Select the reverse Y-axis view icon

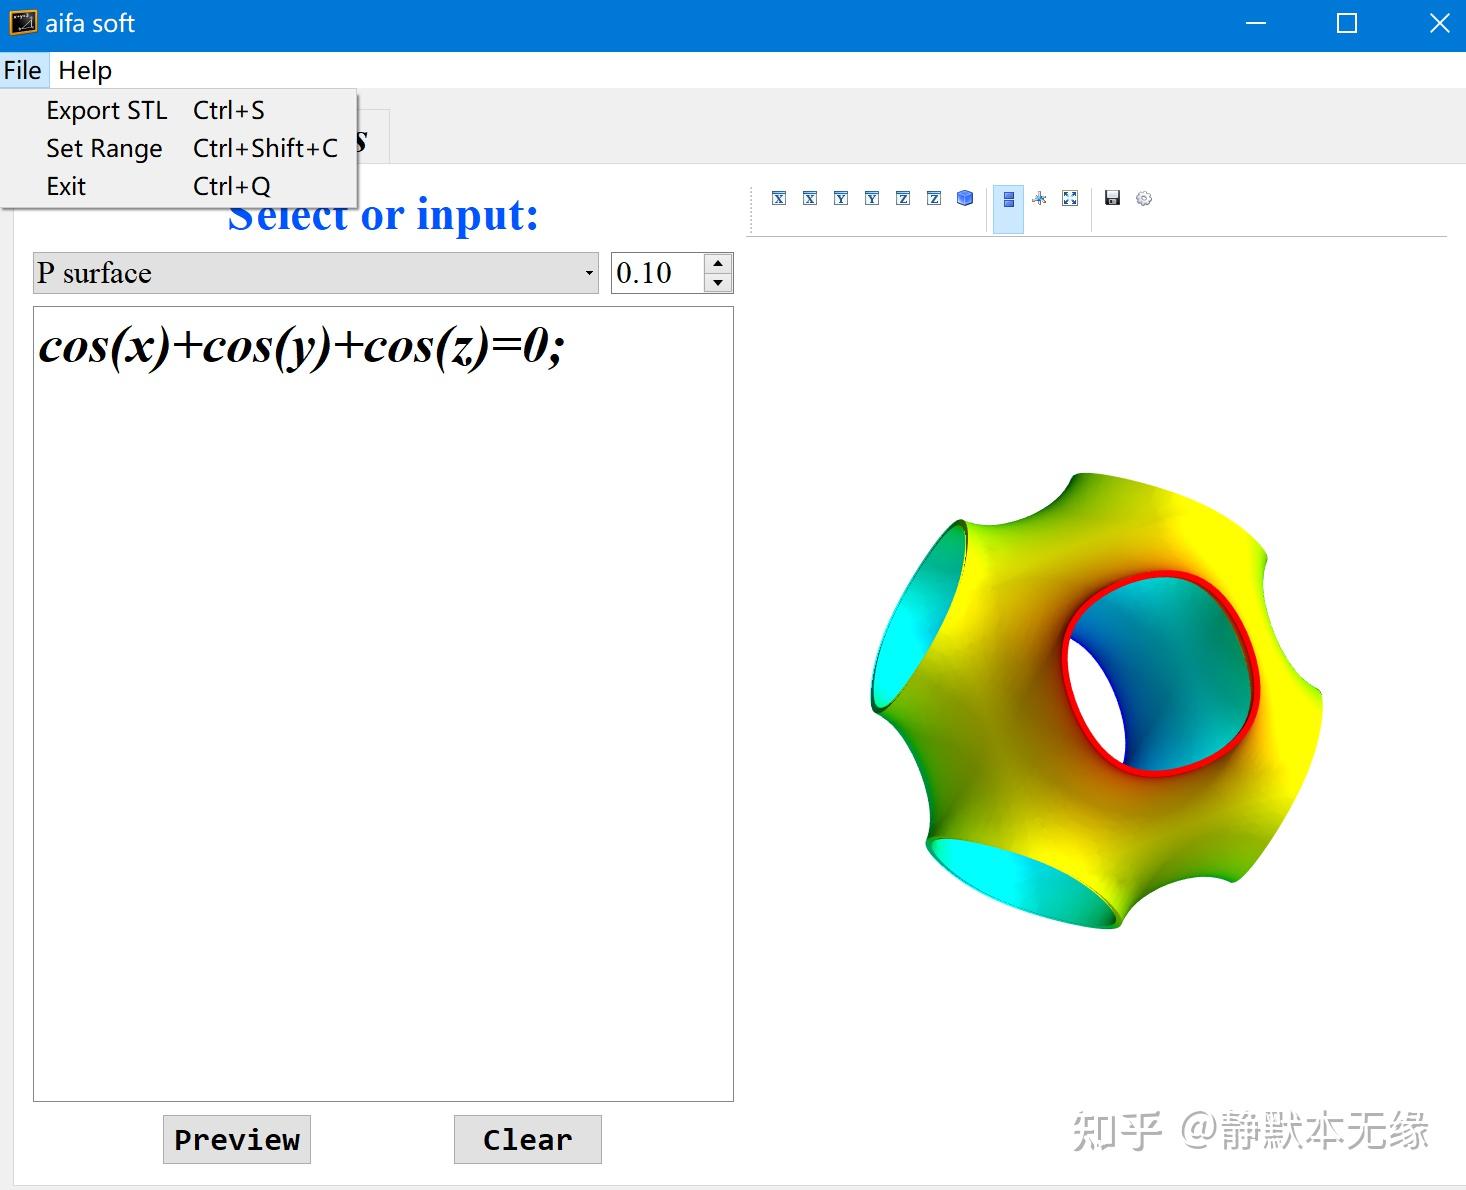click(x=871, y=198)
